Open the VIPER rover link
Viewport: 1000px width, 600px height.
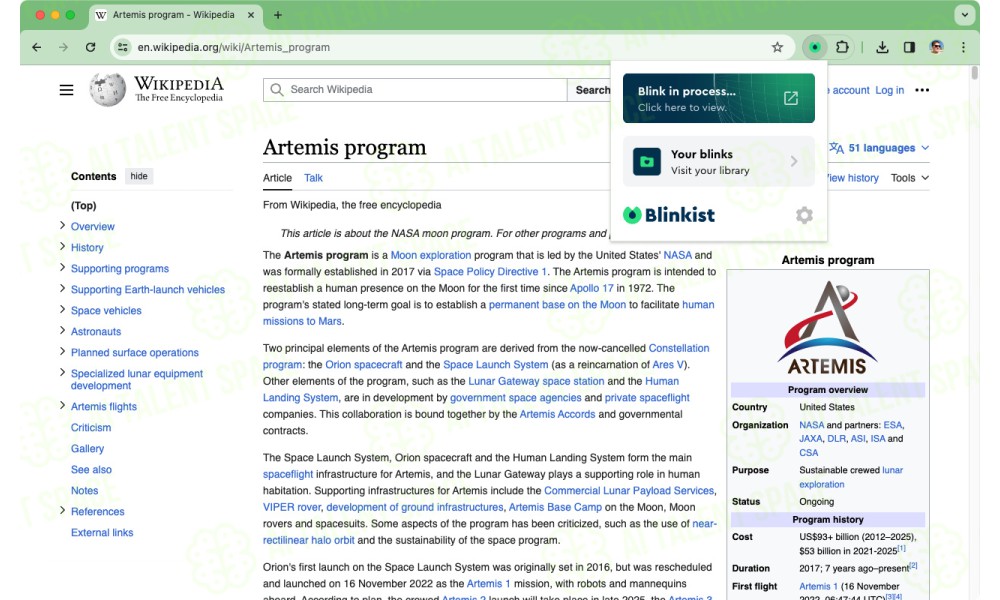point(292,508)
